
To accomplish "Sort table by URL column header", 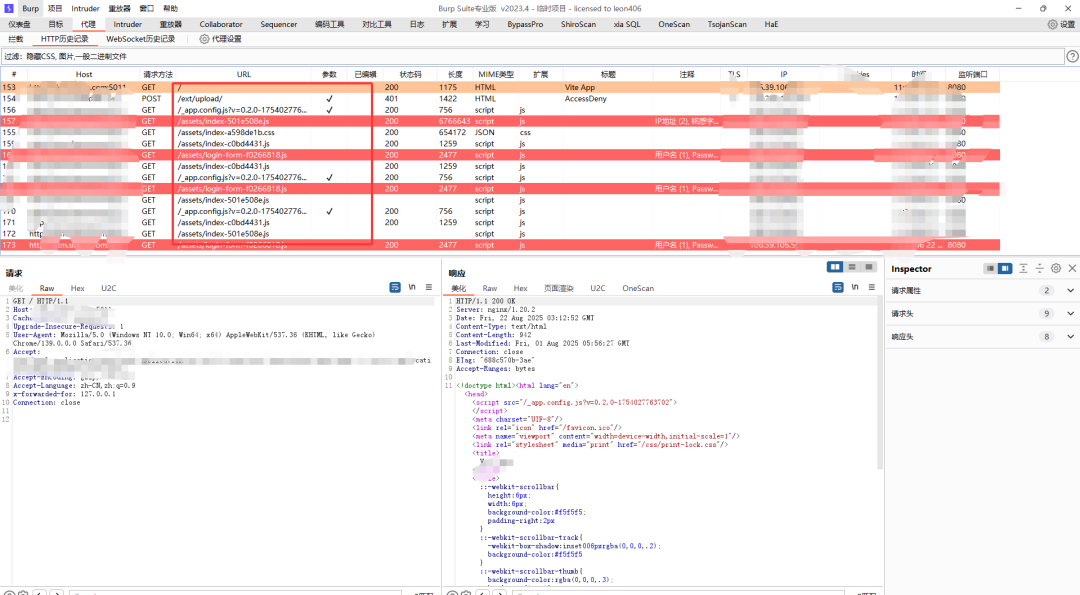I will click(244, 74).
